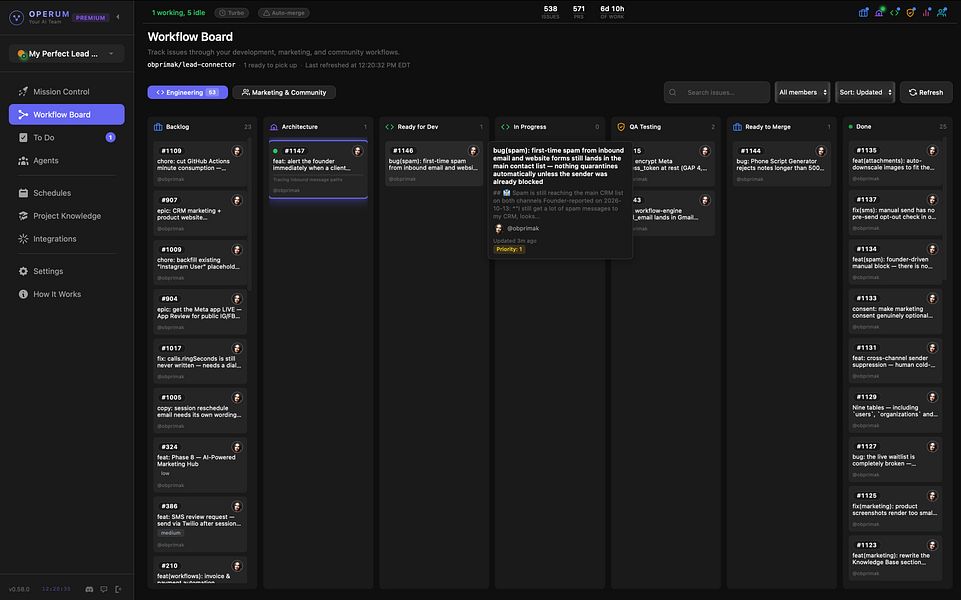Open Project Knowledge in the sidebar
Image resolution: width=961 pixels, height=600 pixels.
pyautogui.click(x=67, y=216)
